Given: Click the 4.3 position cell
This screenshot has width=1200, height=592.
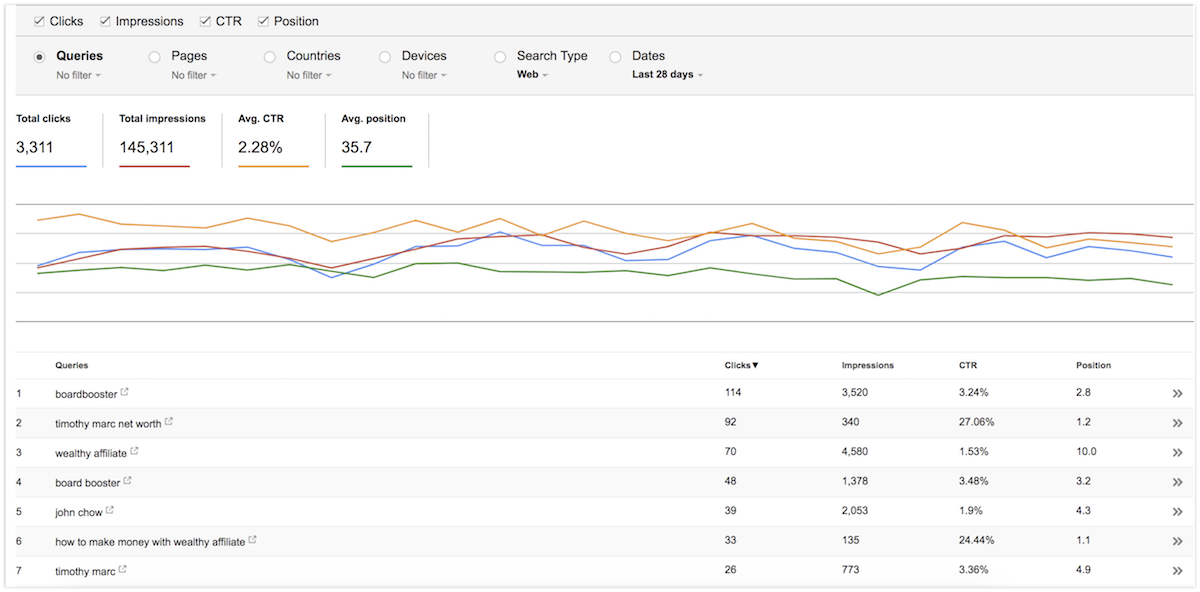Looking at the screenshot, I should [1083, 512].
